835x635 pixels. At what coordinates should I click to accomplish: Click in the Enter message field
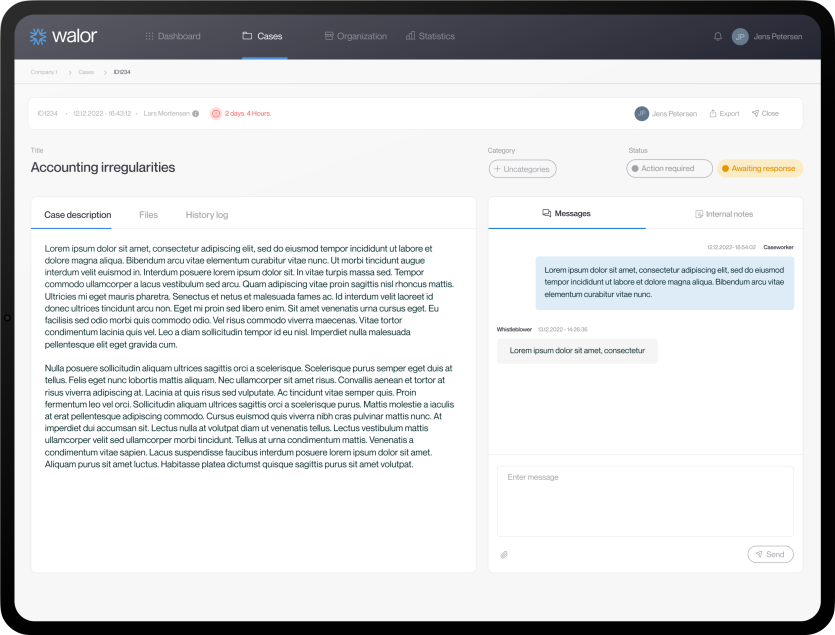[645, 501]
